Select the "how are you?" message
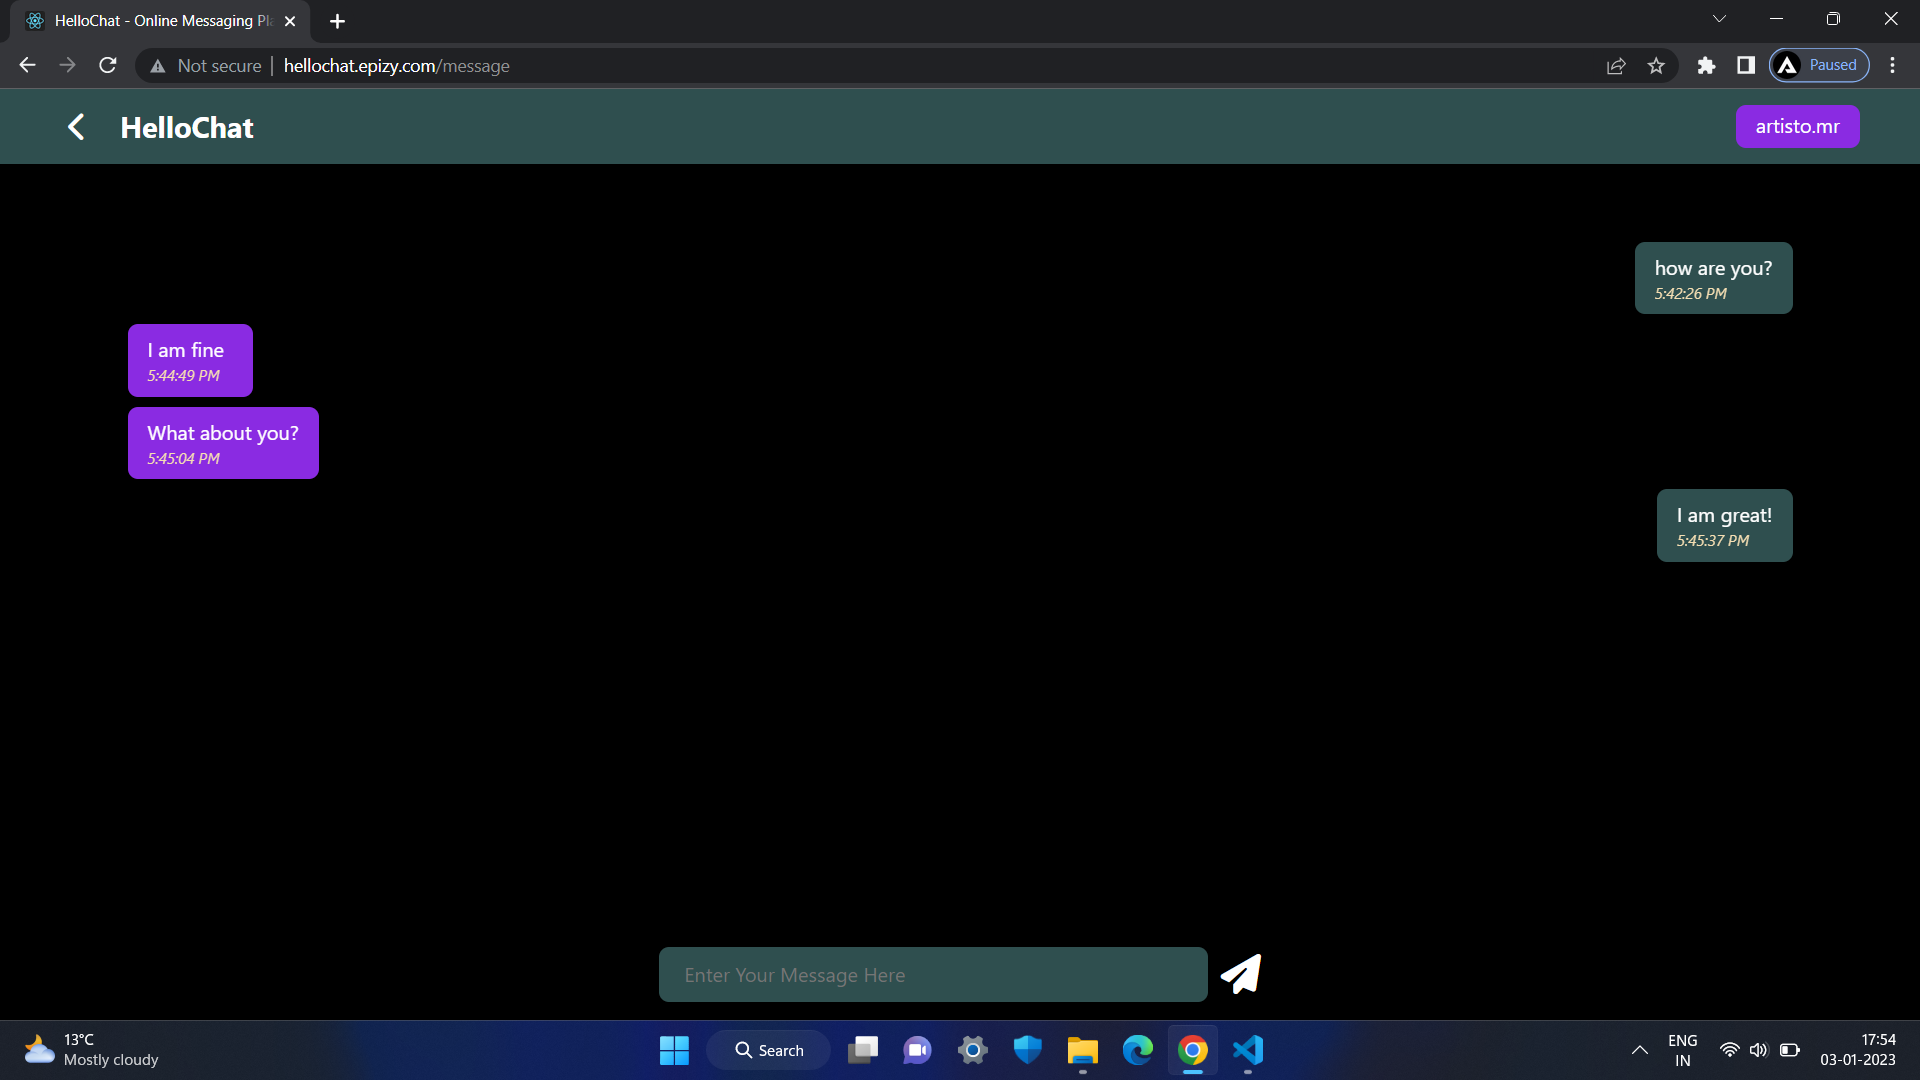 click(x=1713, y=278)
